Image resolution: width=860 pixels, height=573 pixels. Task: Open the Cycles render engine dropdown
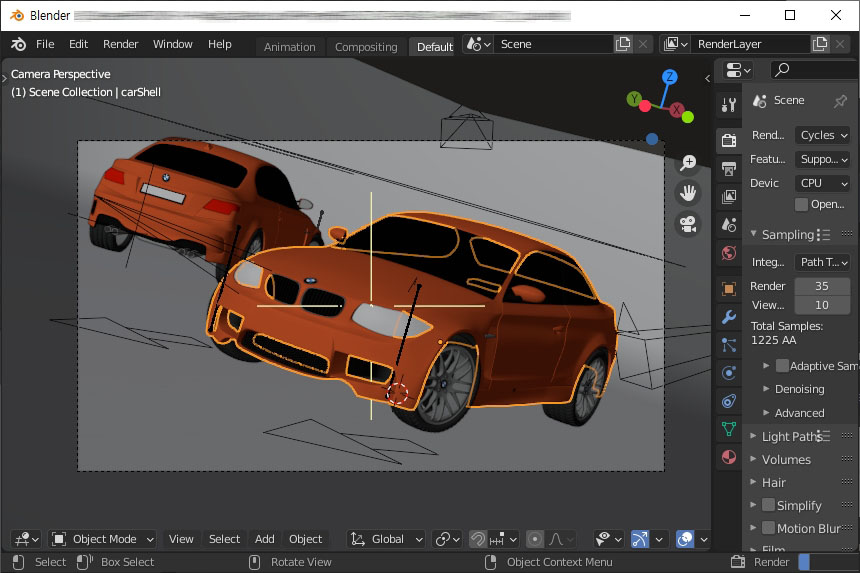point(823,134)
